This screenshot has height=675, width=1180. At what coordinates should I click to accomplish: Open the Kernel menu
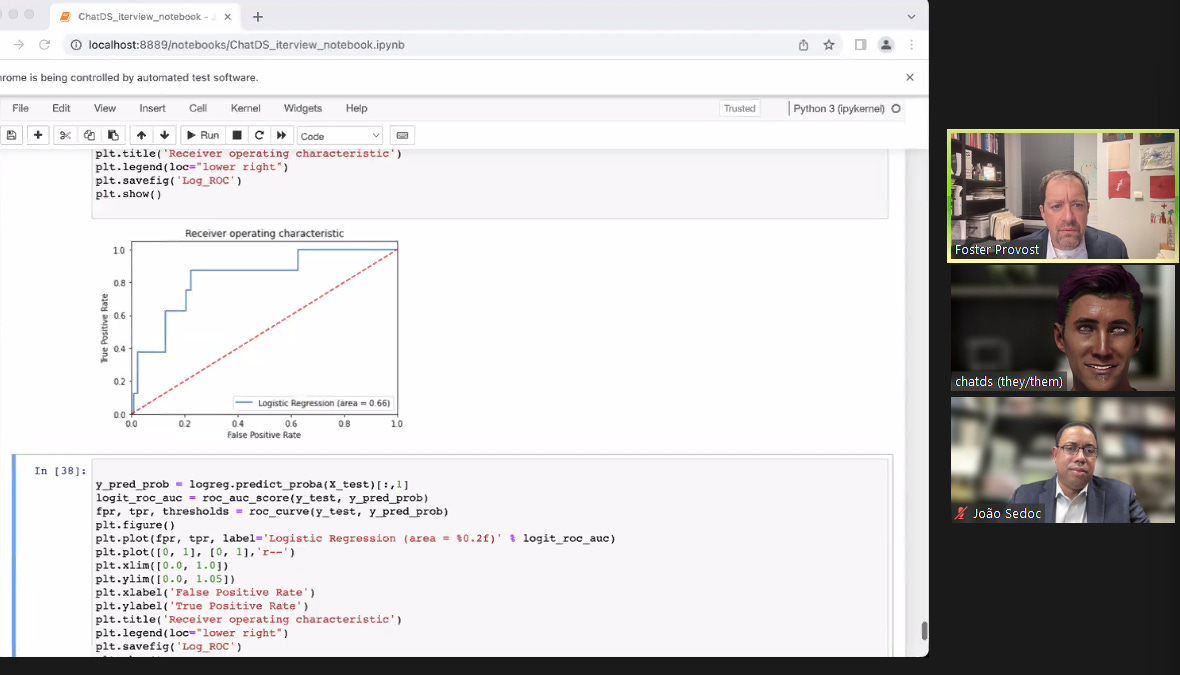(245, 108)
